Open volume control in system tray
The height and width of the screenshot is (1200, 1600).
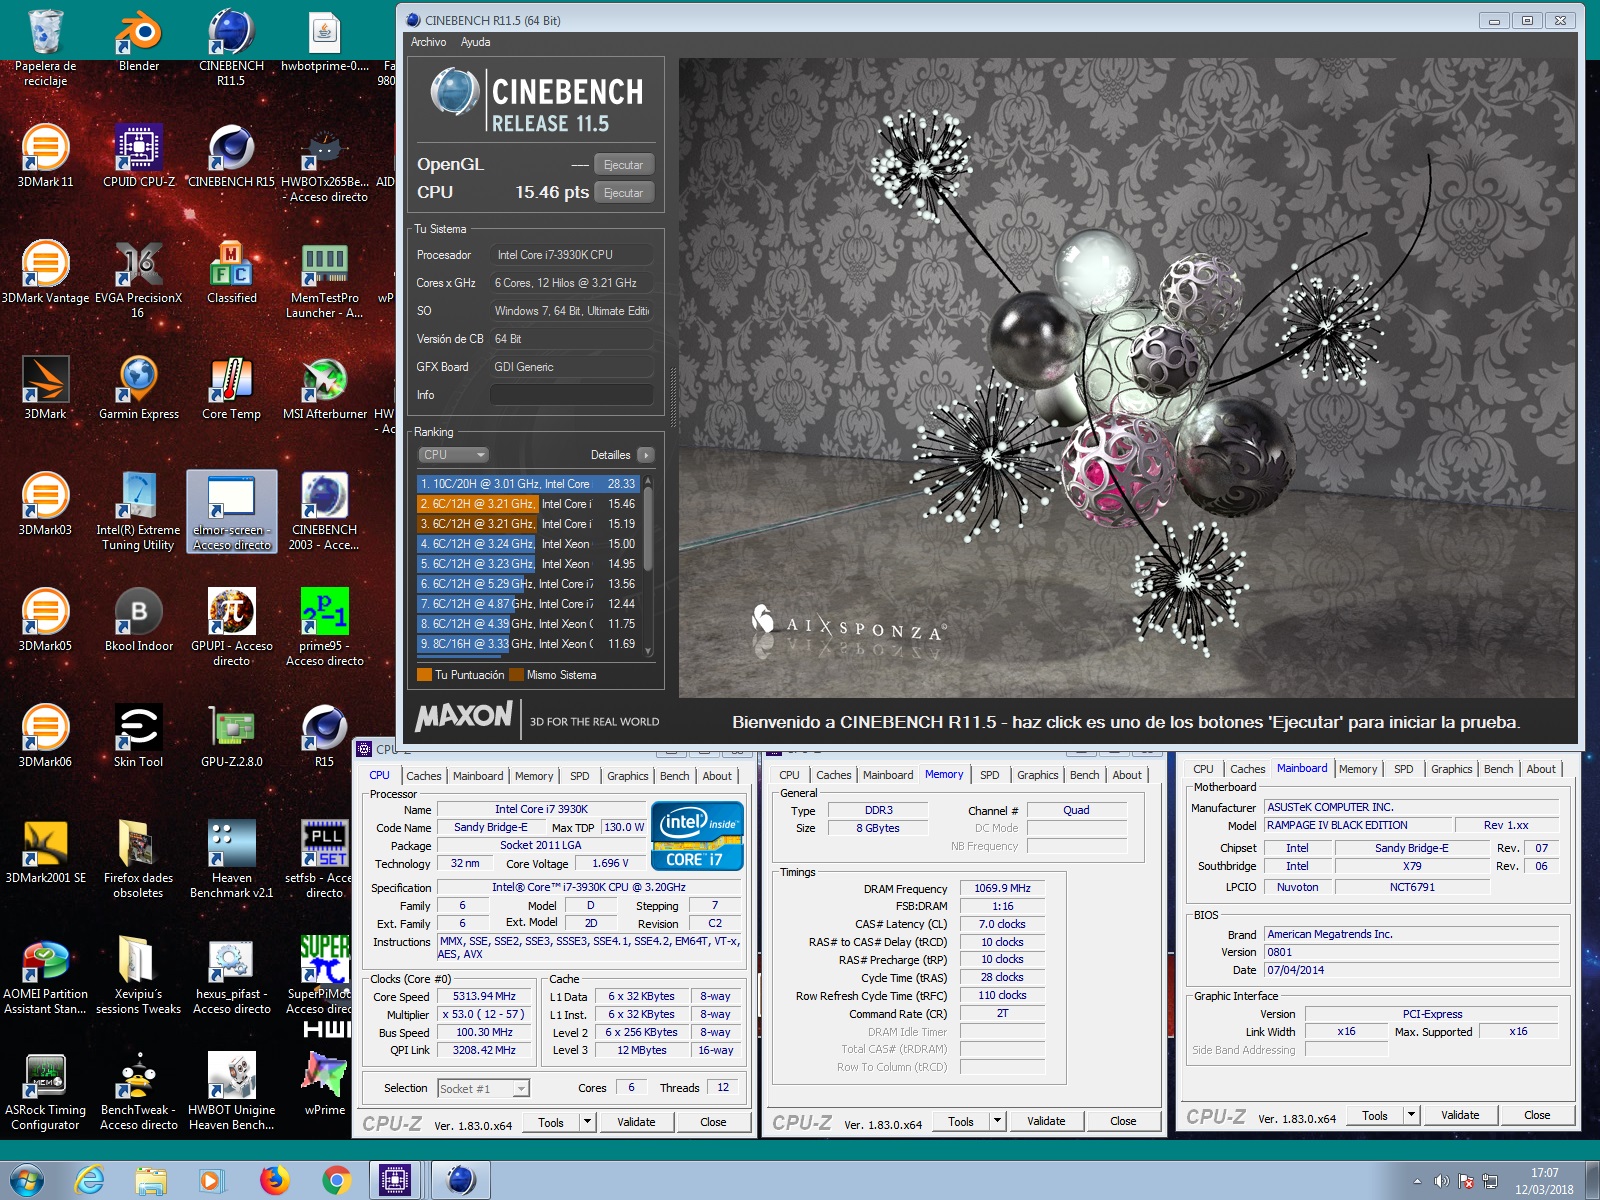pyautogui.click(x=1441, y=1181)
